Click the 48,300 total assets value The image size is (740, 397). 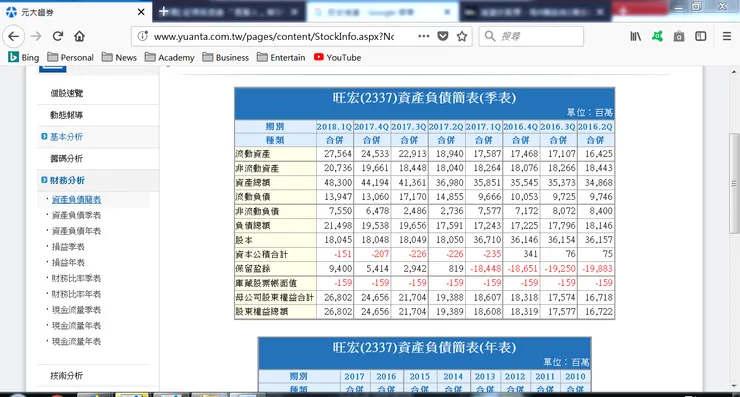click(x=338, y=183)
